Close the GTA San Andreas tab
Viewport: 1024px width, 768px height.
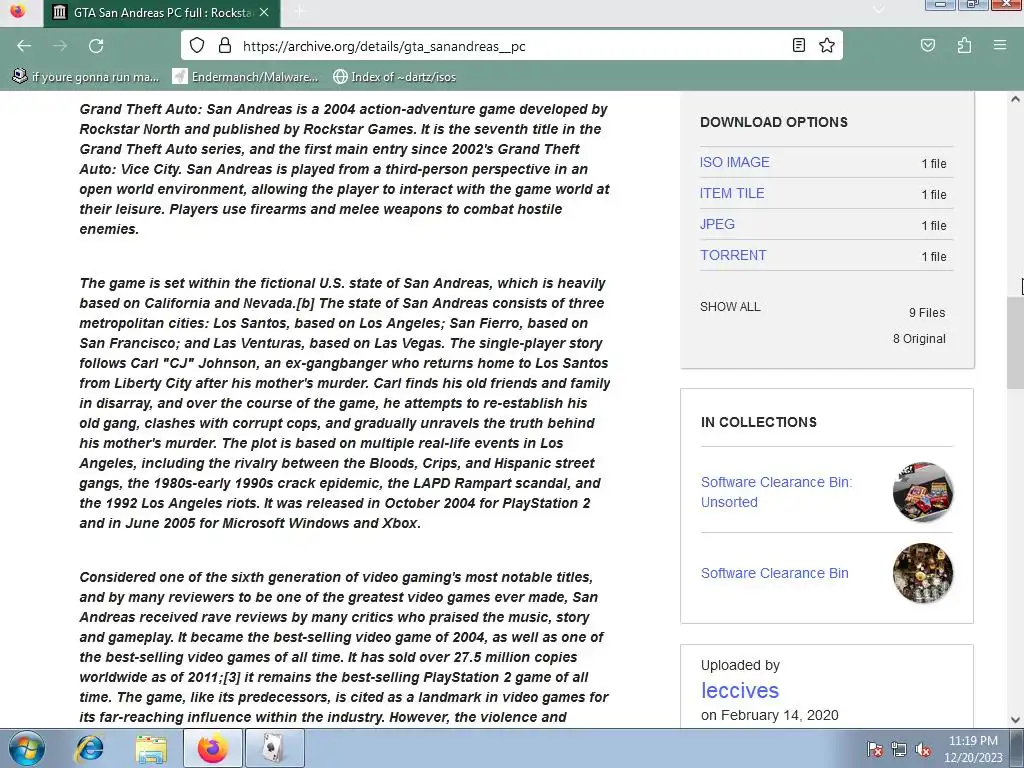click(x=264, y=12)
